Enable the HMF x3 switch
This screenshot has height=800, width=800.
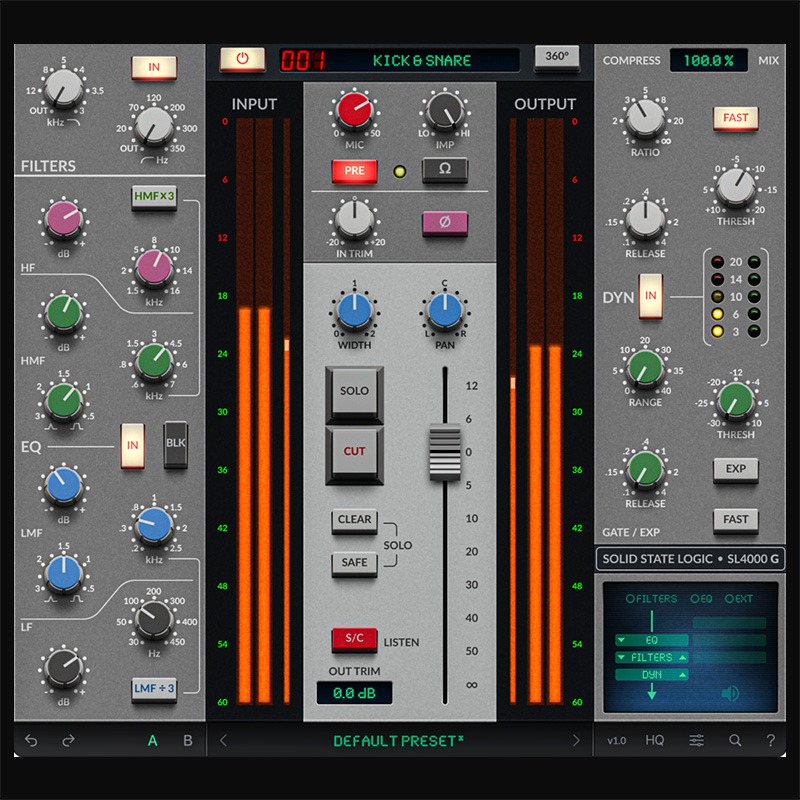[x=154, y=197]
